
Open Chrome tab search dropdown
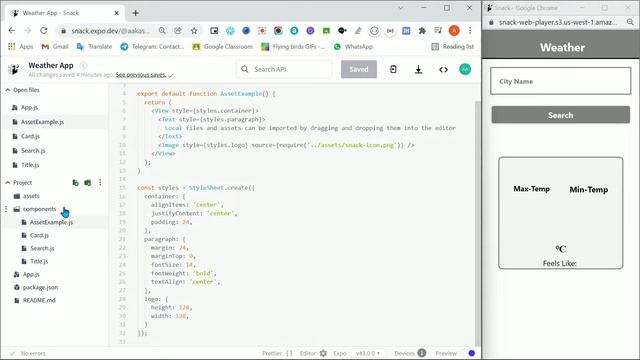tap(400, 8)
